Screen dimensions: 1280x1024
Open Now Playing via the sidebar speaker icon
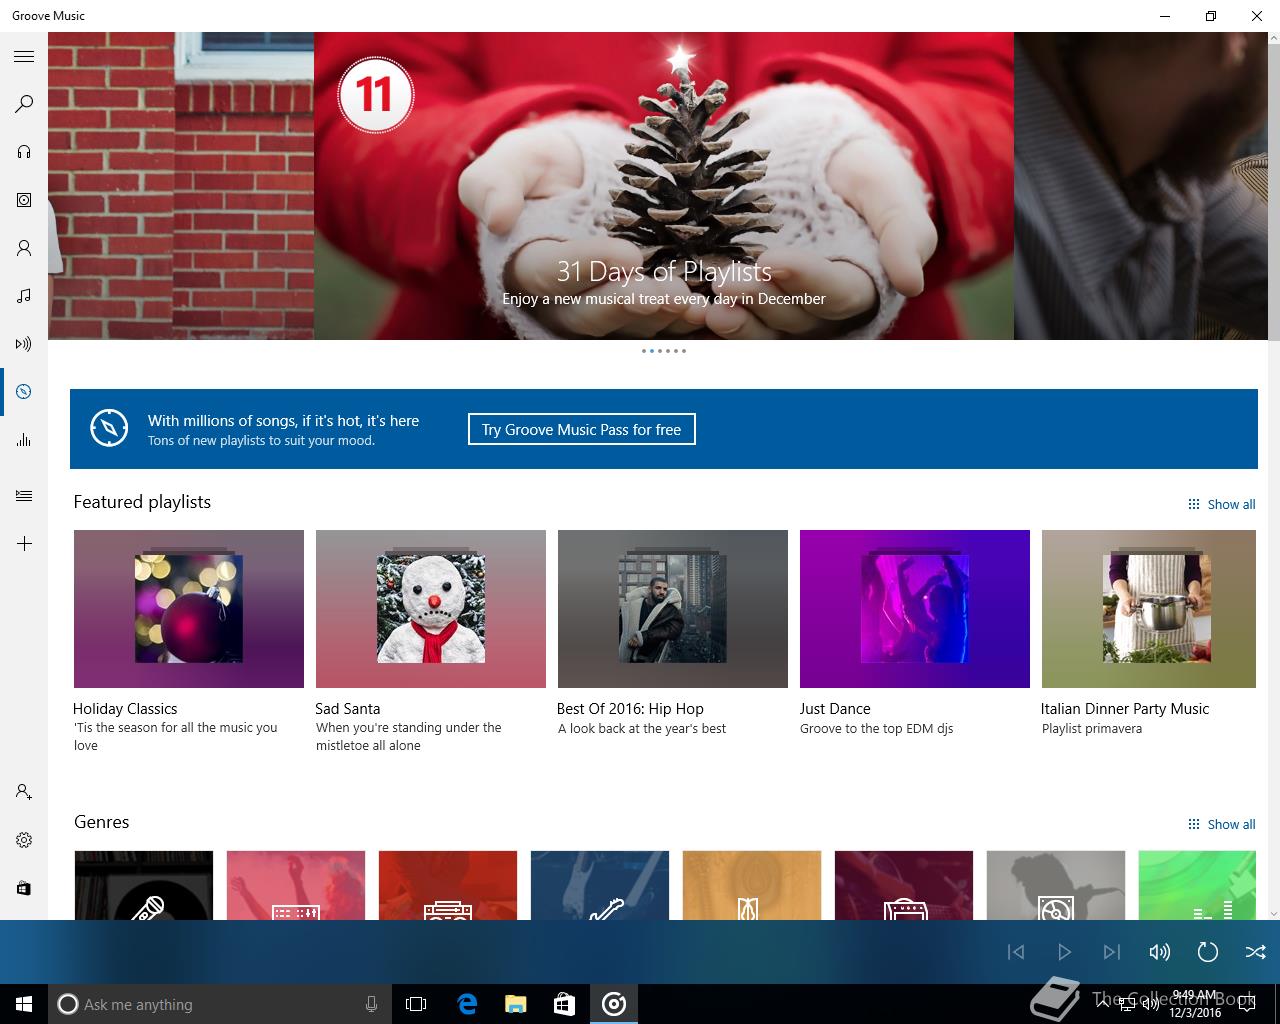click(x=24, y=344)
